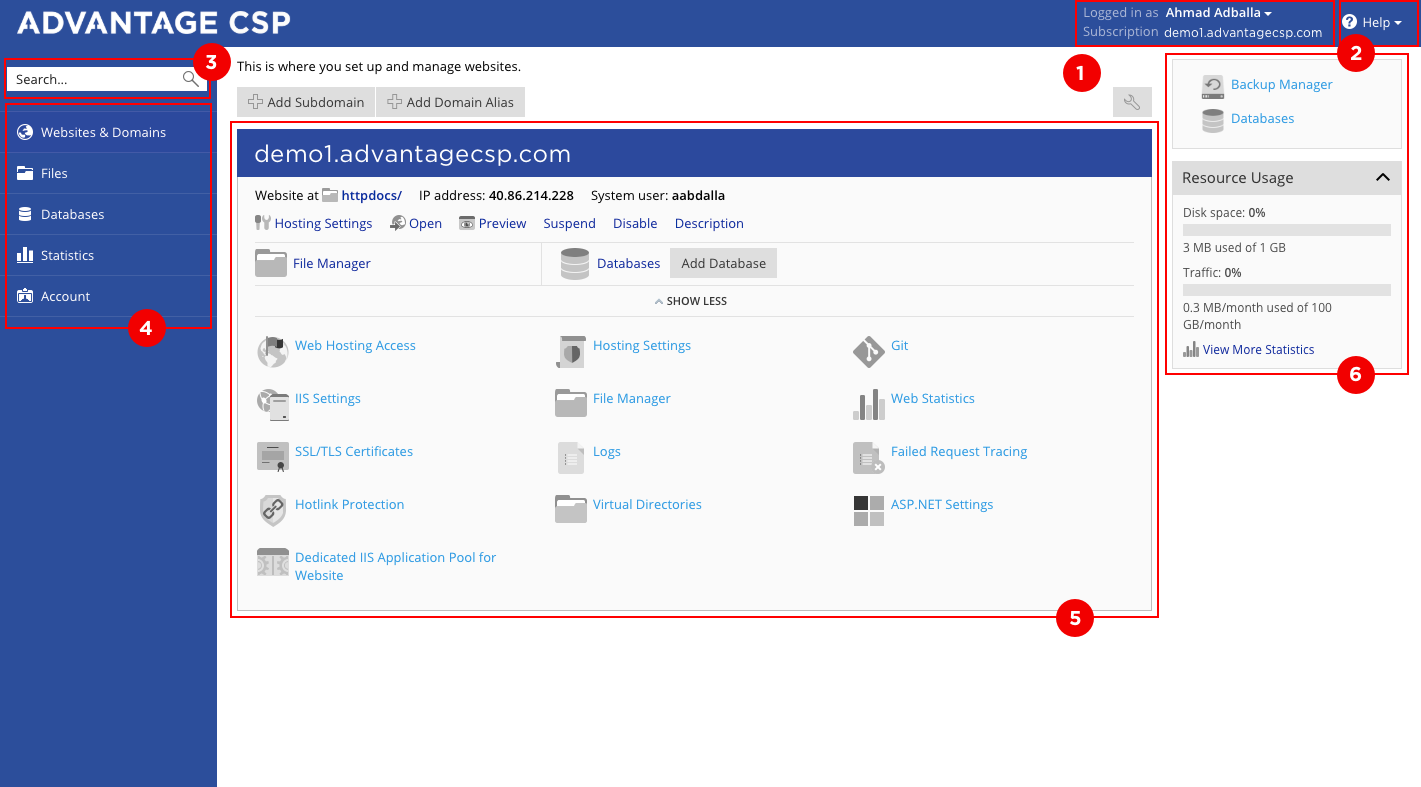Click the Dedicated IIS Application Pool icon
The height and width of the screenshot is (787, 1421).
tap(272, 563)
